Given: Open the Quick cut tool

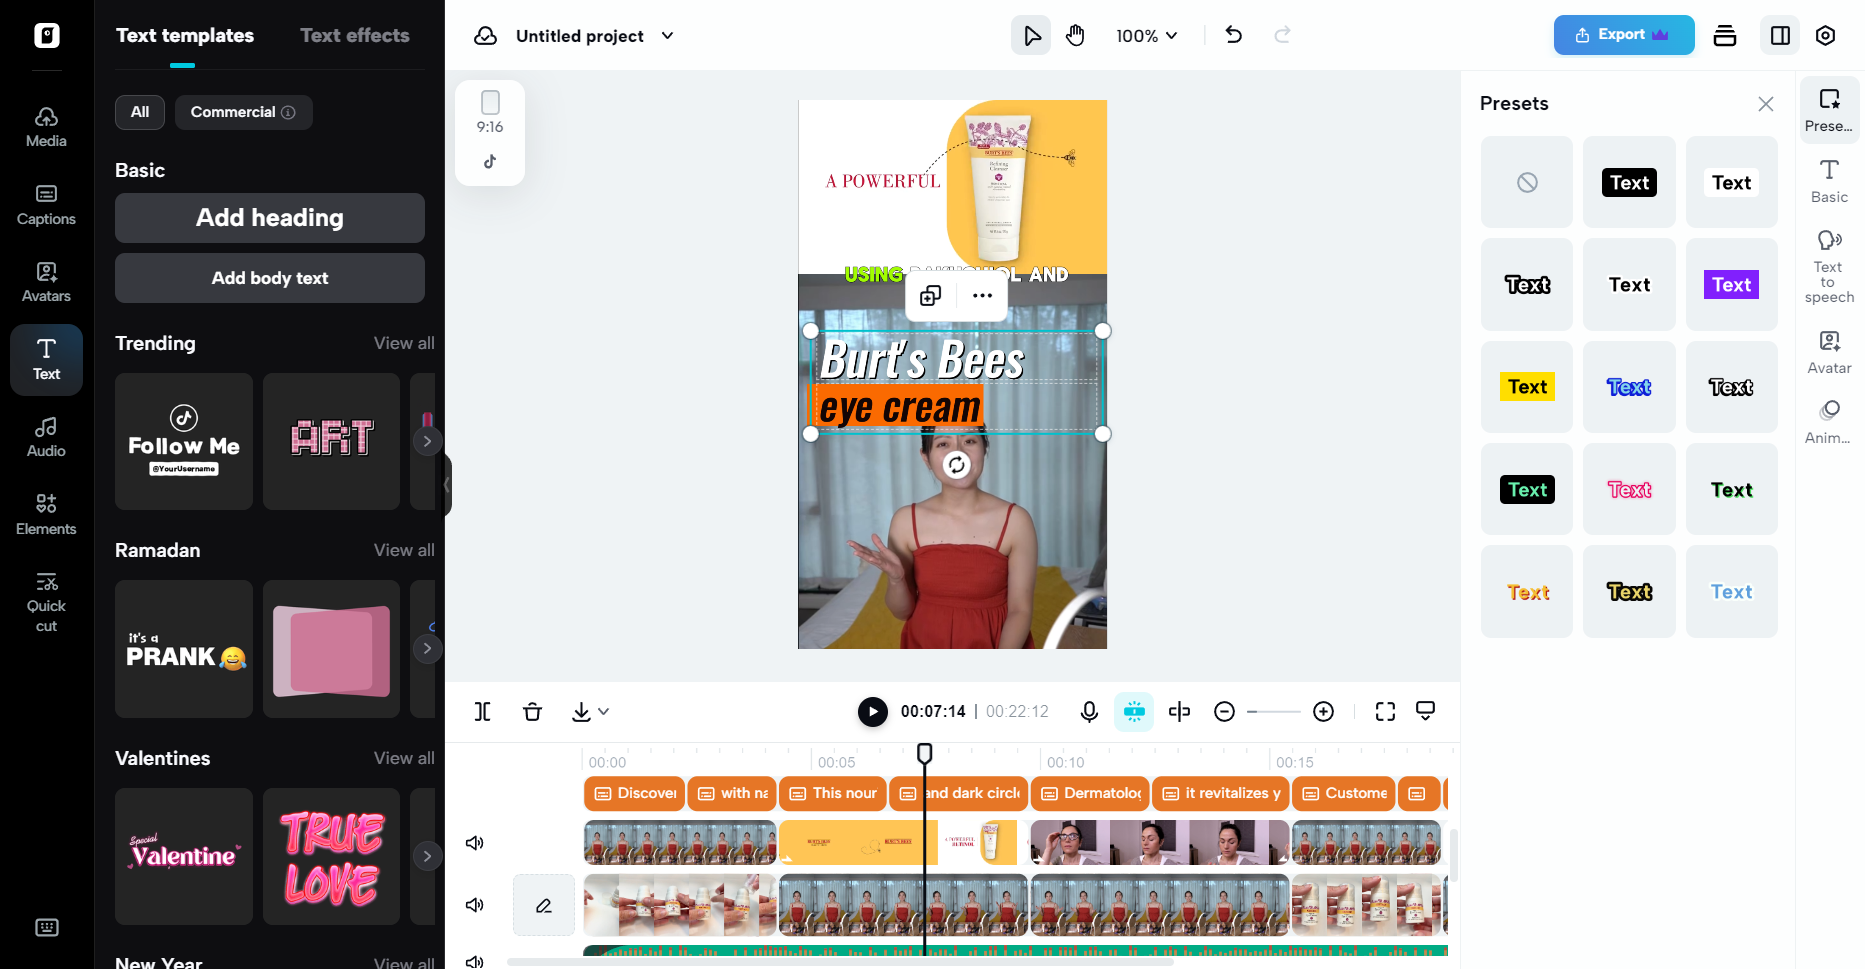Looking at the screenshot, I should pyautogui.click(x=46, y=602).
